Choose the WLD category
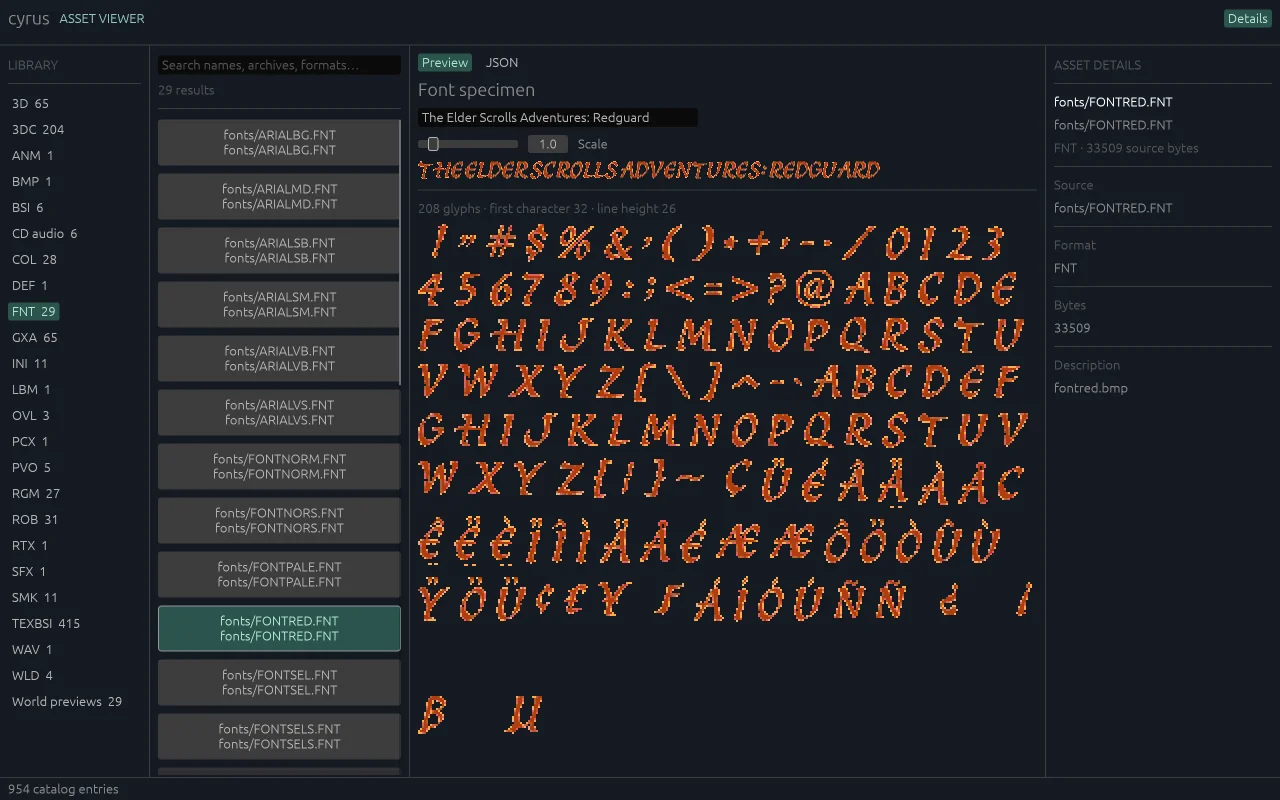 pyautogui.click(x=32, y=675)
